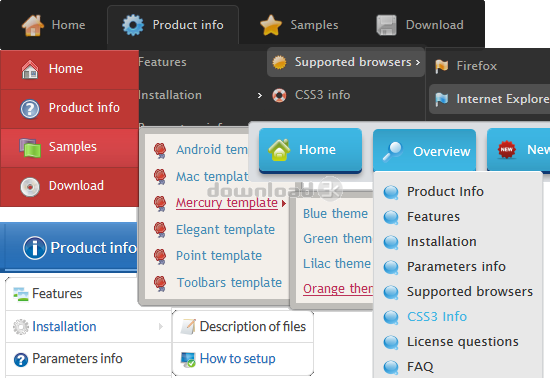Viewport: 550px width, 378px height.
Task: Click the question mark icon in the red menu
Action: click(x=30, y=109)
